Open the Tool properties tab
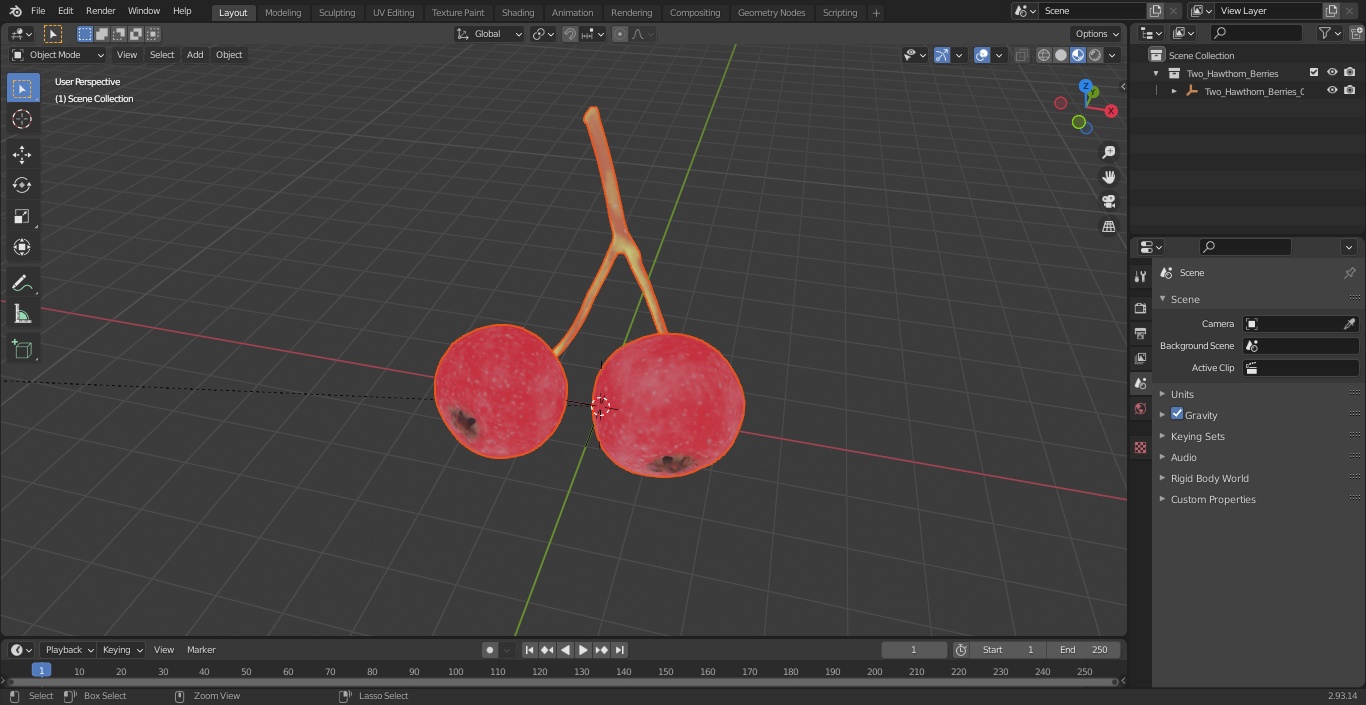The image size is (1366, 705). point(1140,277)
